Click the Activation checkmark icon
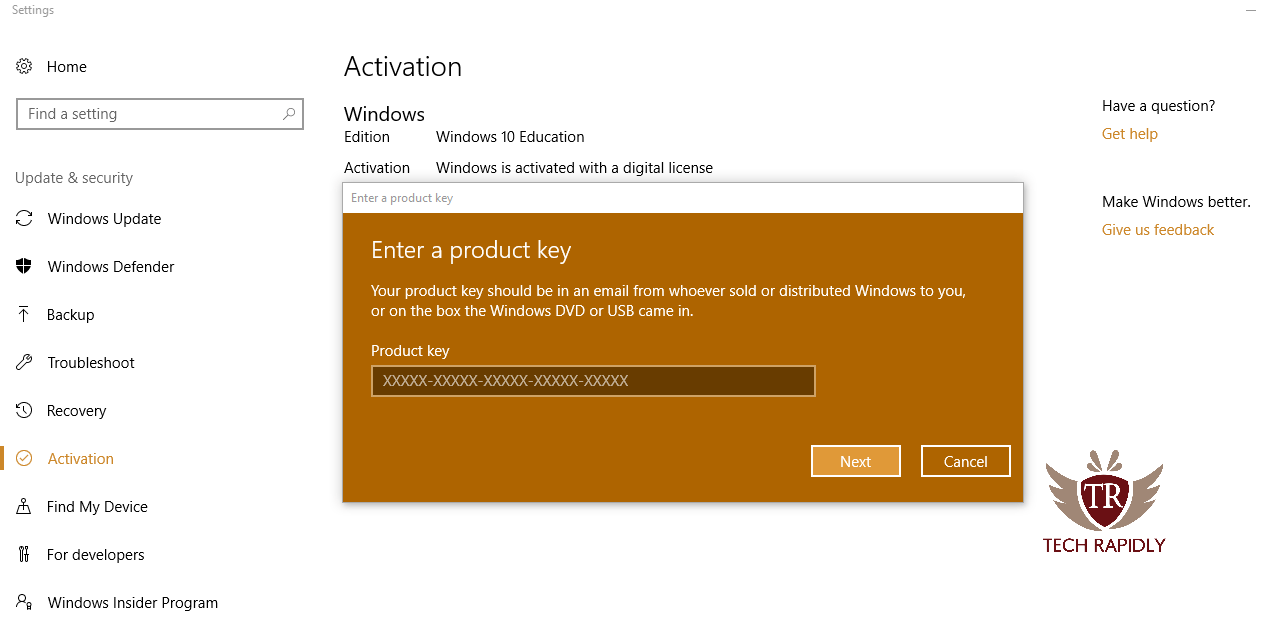This screenshot has height=619, width=1265. pyautogui.click(x=24, y=458)
